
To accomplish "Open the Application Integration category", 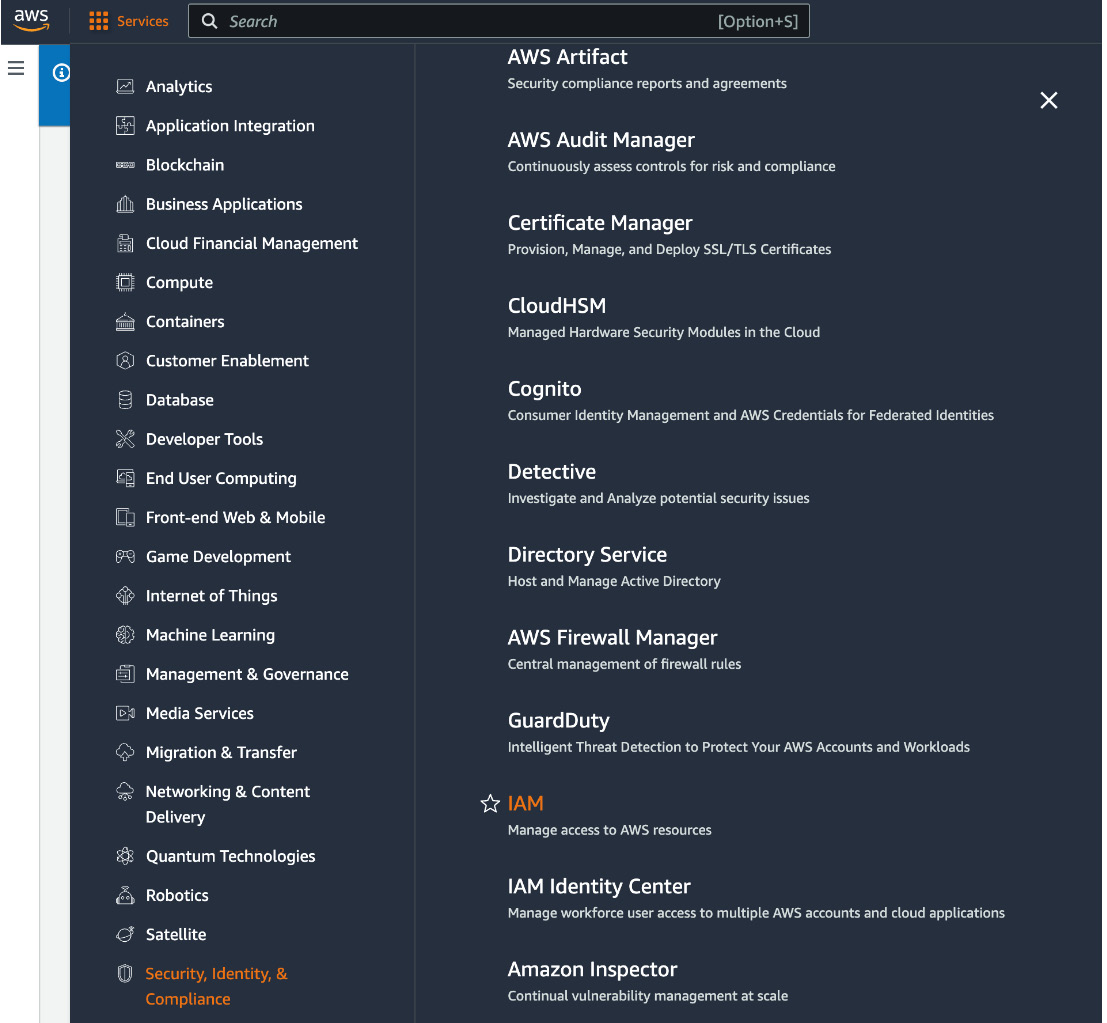I will tap(230, 126).
